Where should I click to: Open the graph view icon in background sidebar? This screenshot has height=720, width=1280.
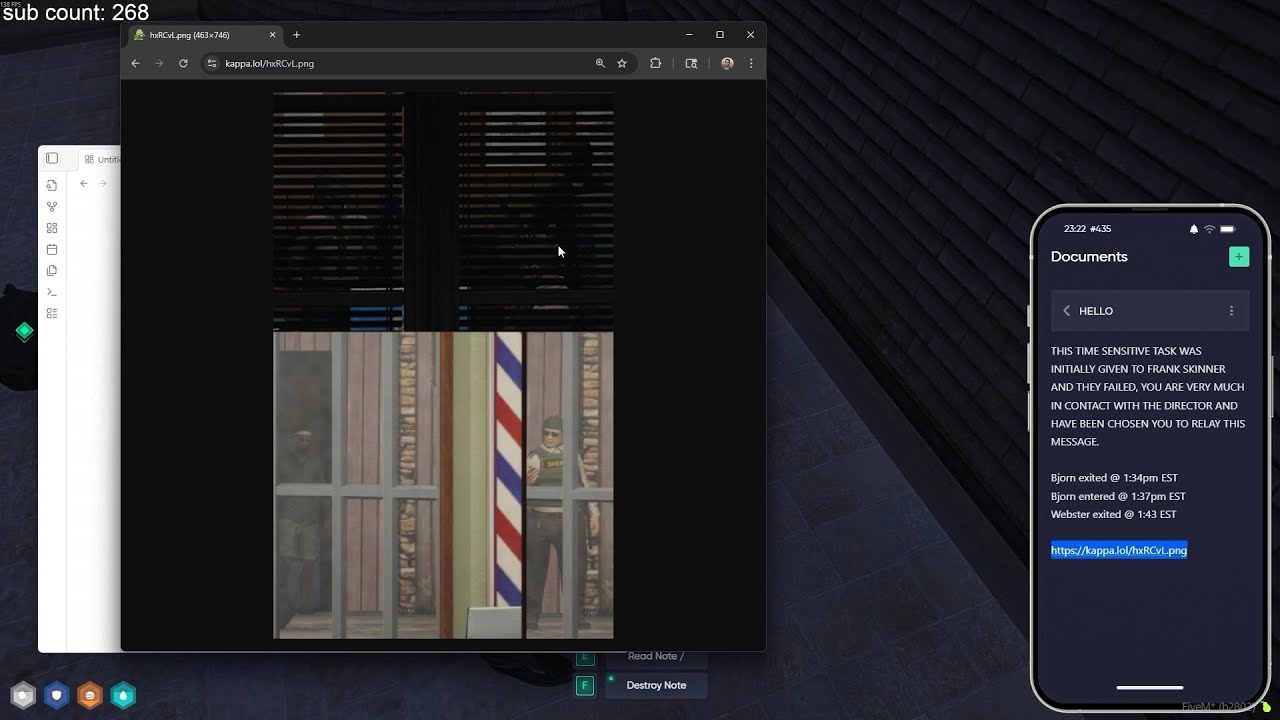click(52, 207)
